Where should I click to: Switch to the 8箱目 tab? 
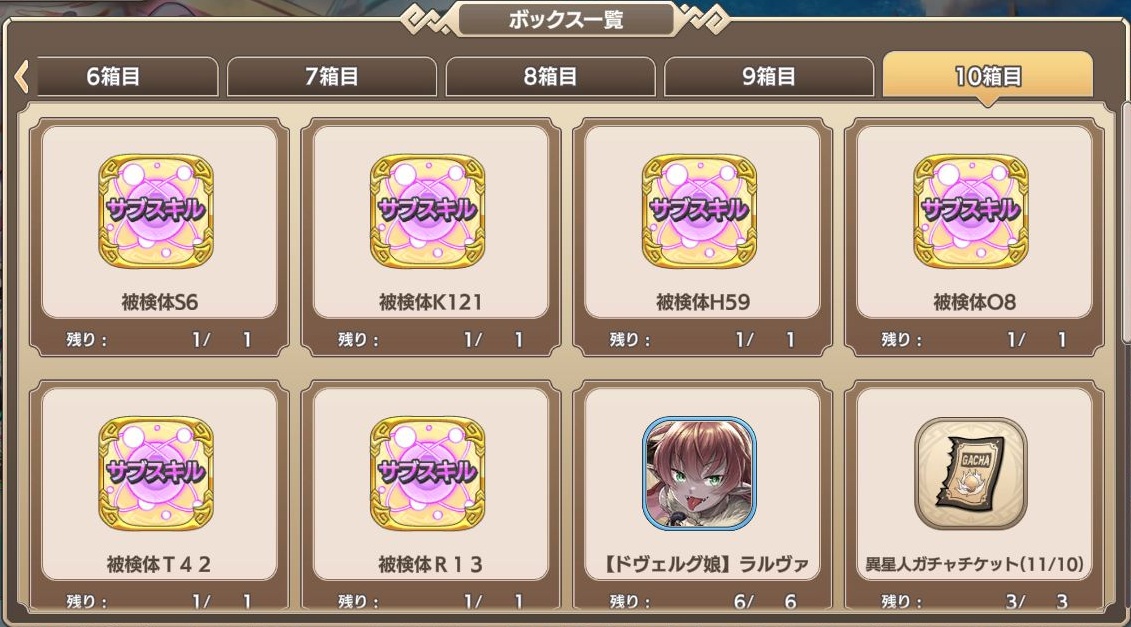(550, 76)
